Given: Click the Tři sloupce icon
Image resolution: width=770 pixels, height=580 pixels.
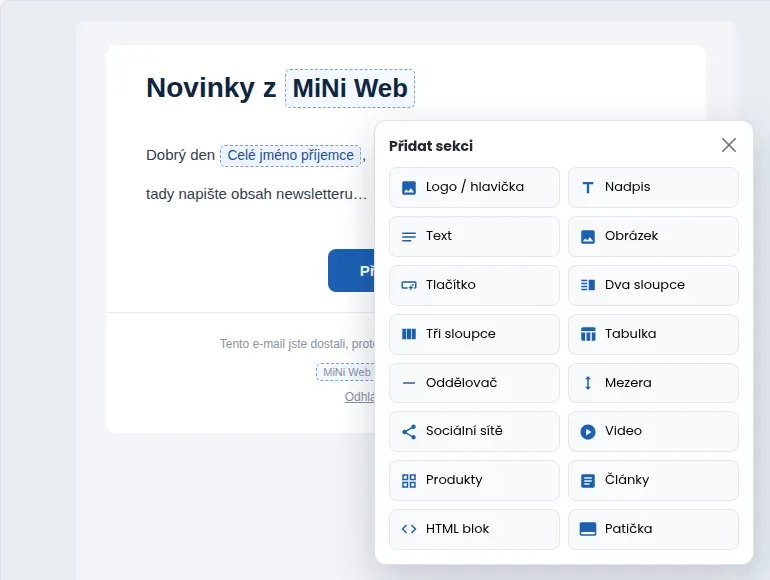Looking at the screenshot, I should 409,334.
